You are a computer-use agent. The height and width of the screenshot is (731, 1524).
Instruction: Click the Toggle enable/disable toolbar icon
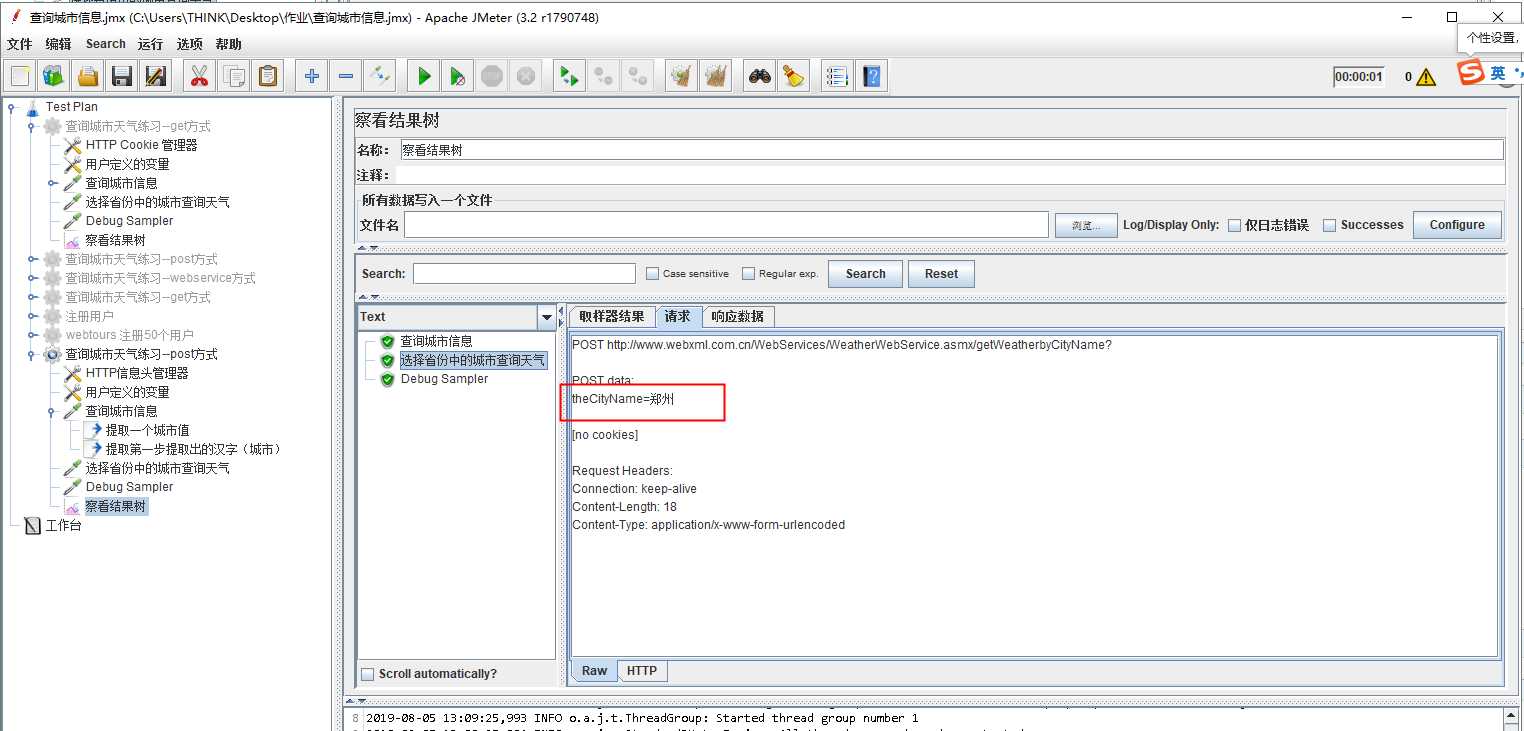(x=380, y=76)
